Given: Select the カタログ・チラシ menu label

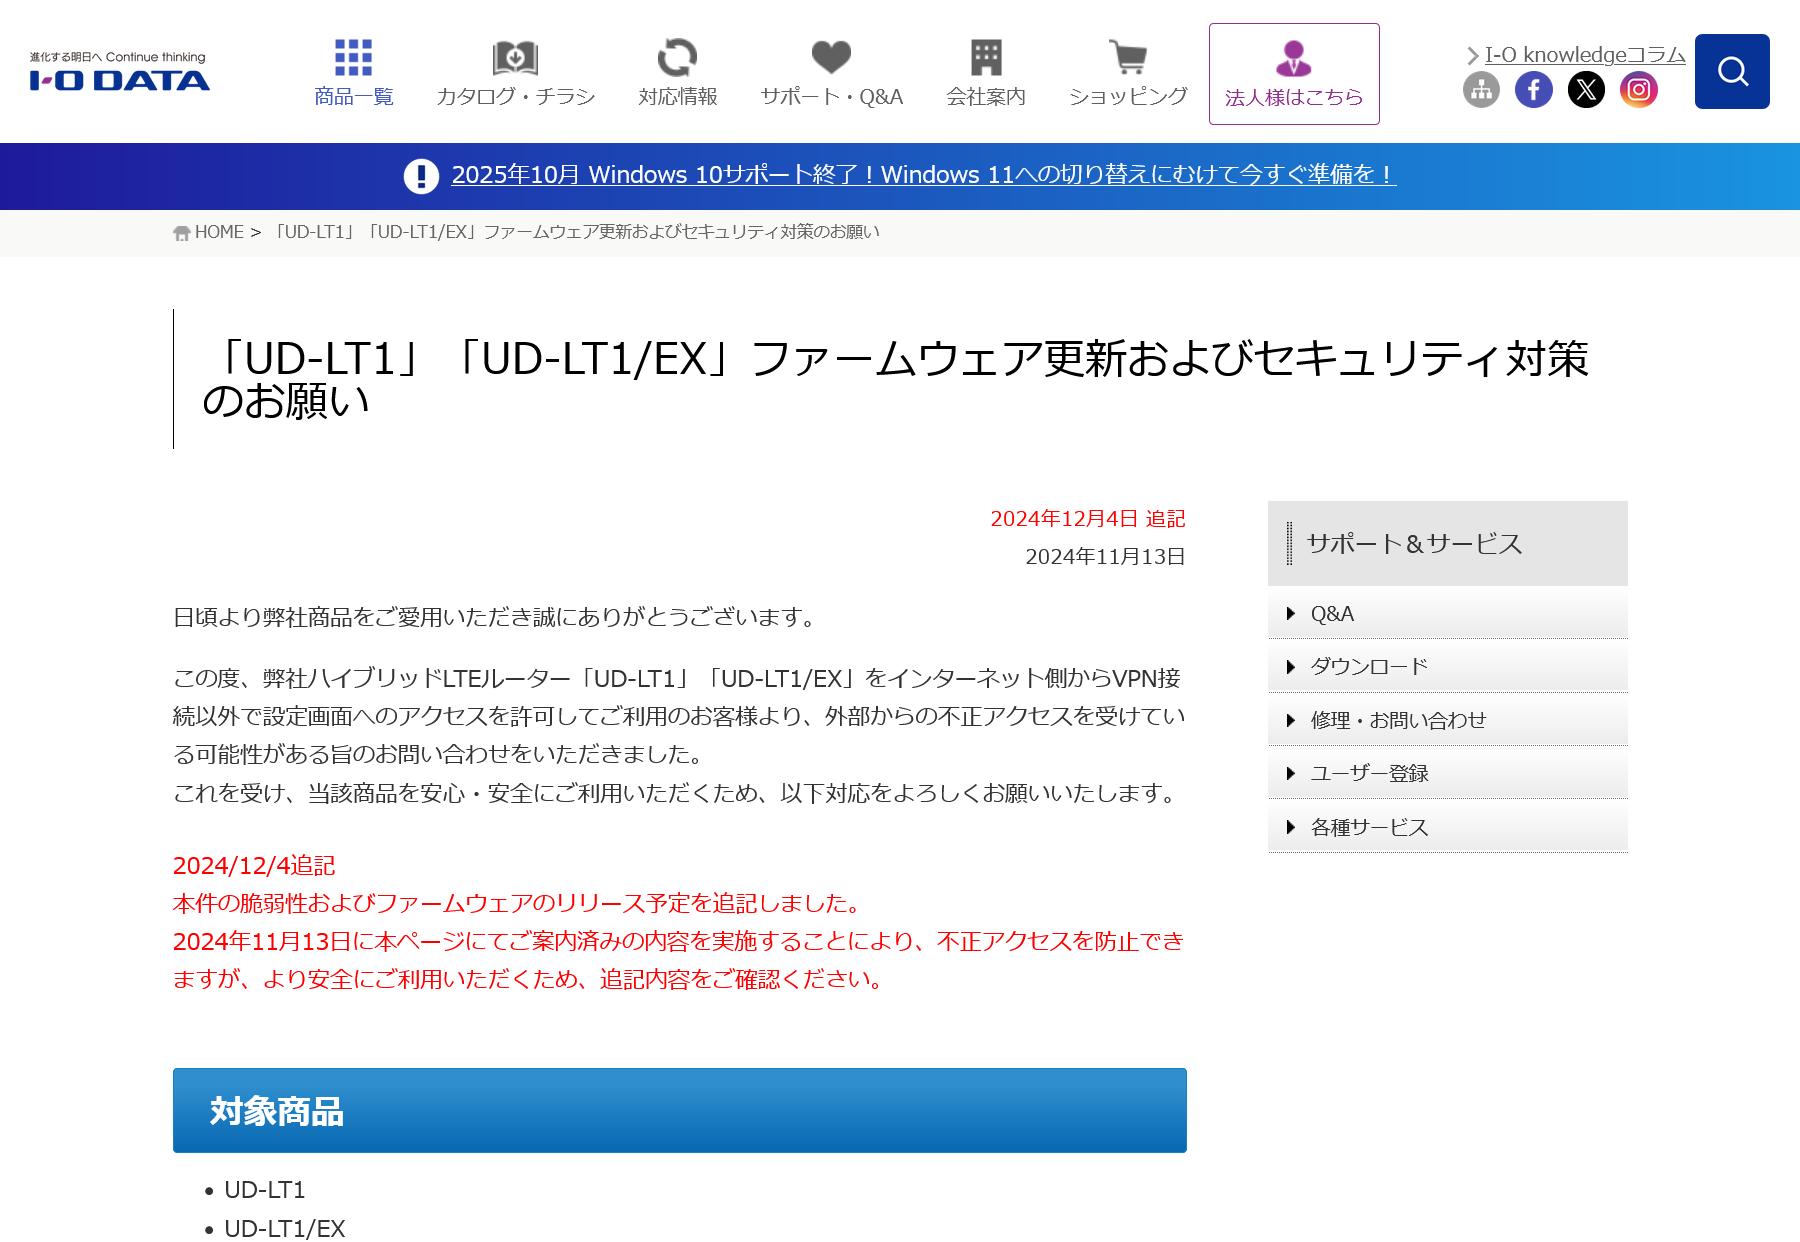Looking at the screenshot, I should pos(515,97).
